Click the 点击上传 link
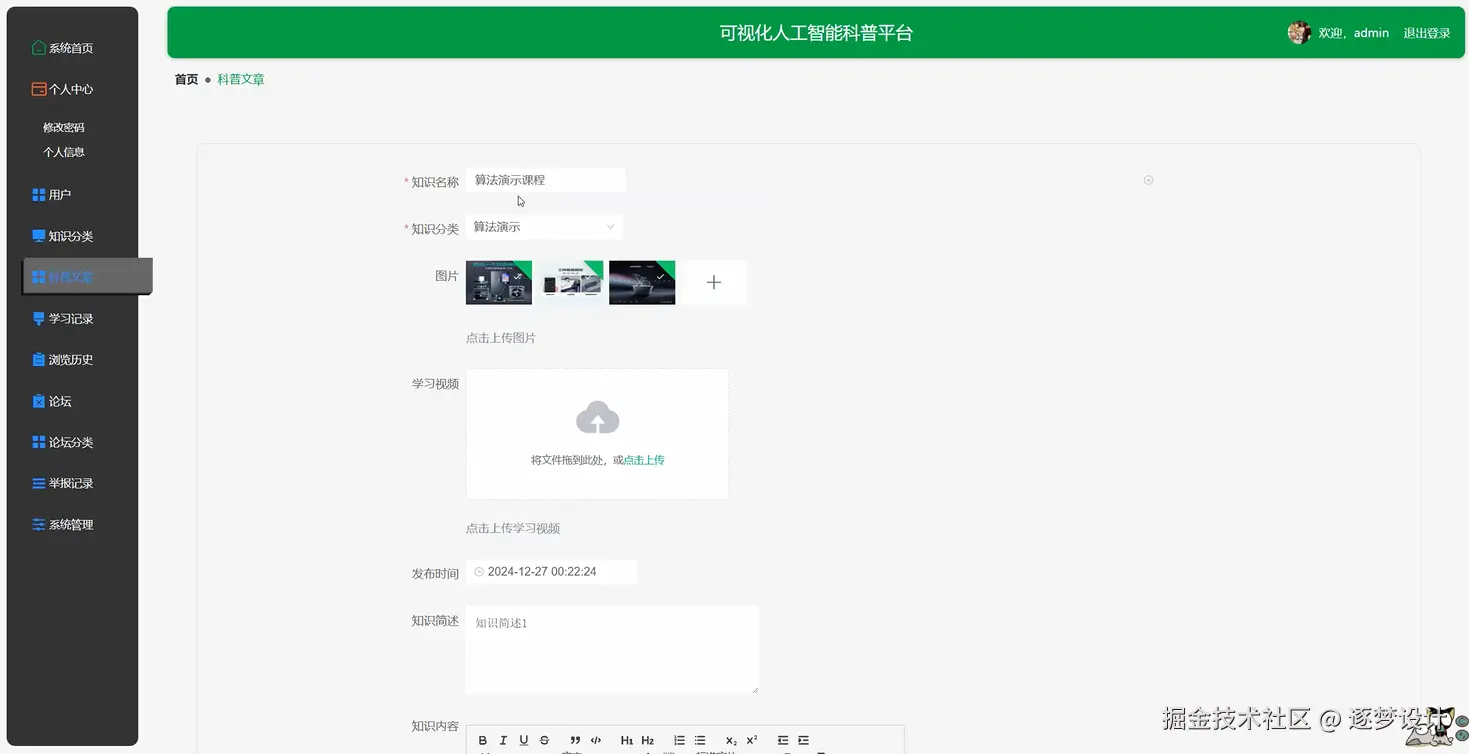1469x754 pixels. tap(644, 460)
